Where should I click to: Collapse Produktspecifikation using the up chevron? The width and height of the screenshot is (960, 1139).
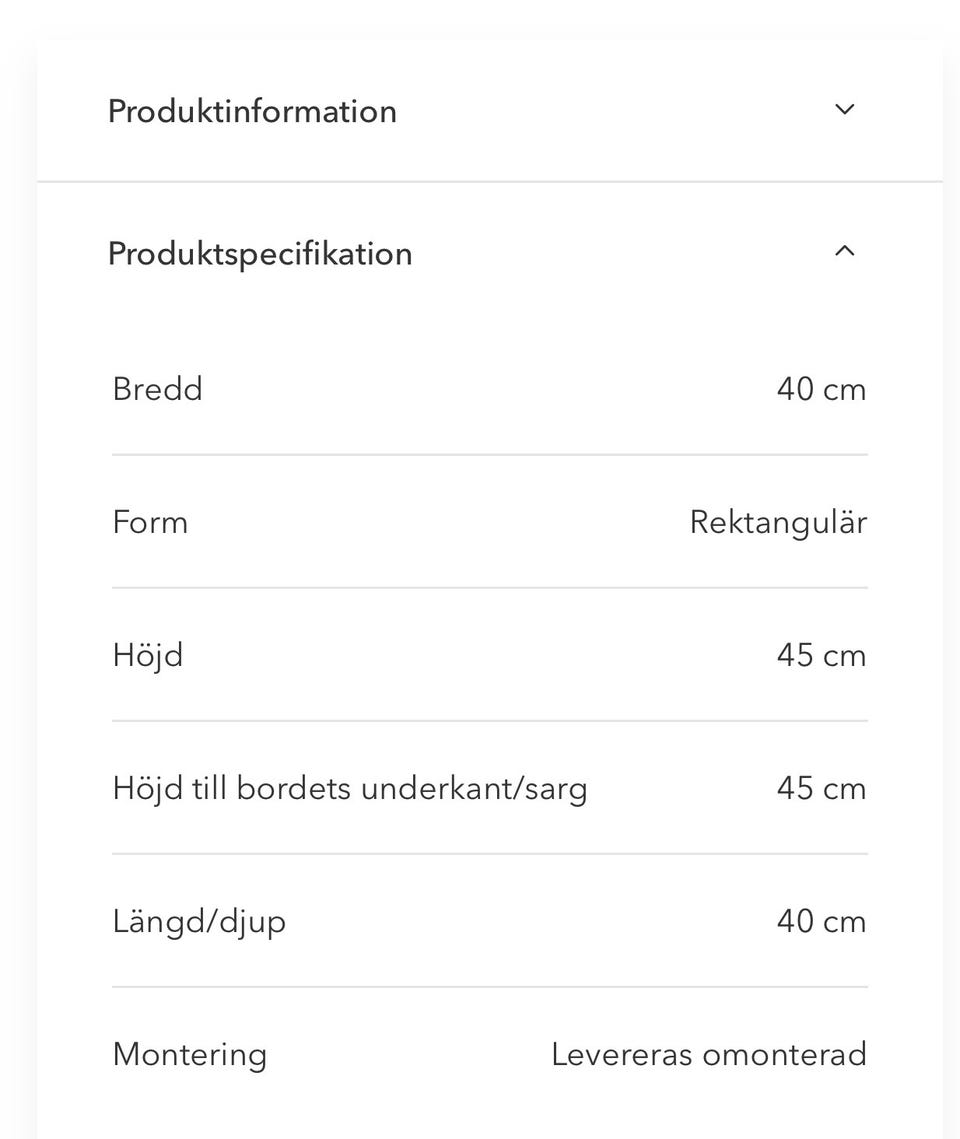(845, 252)
